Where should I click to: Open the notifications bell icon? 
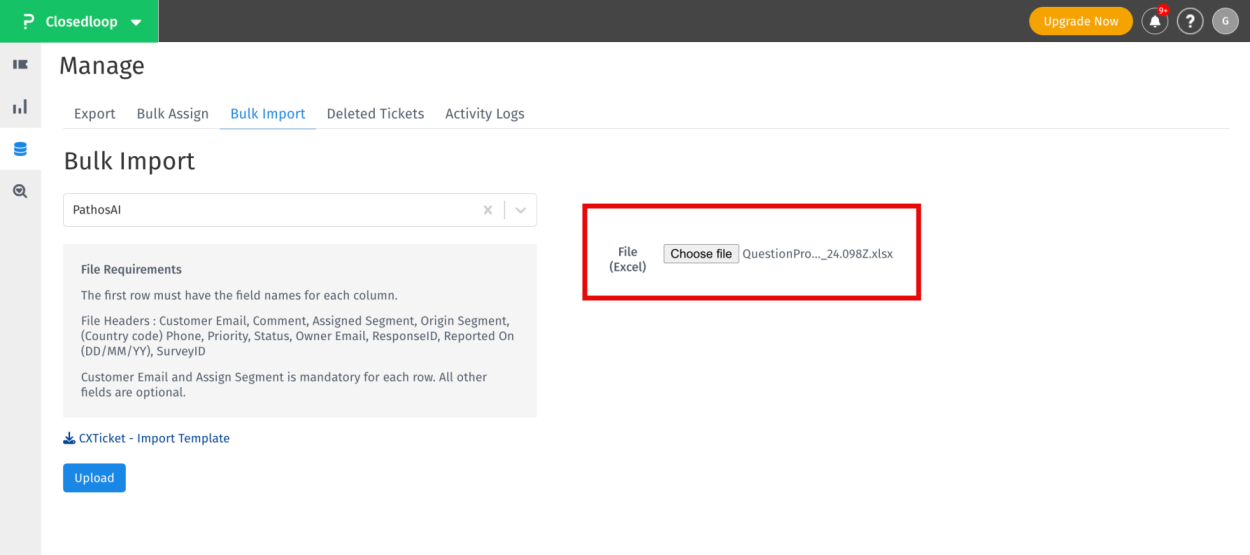(x=1155, y=21)
